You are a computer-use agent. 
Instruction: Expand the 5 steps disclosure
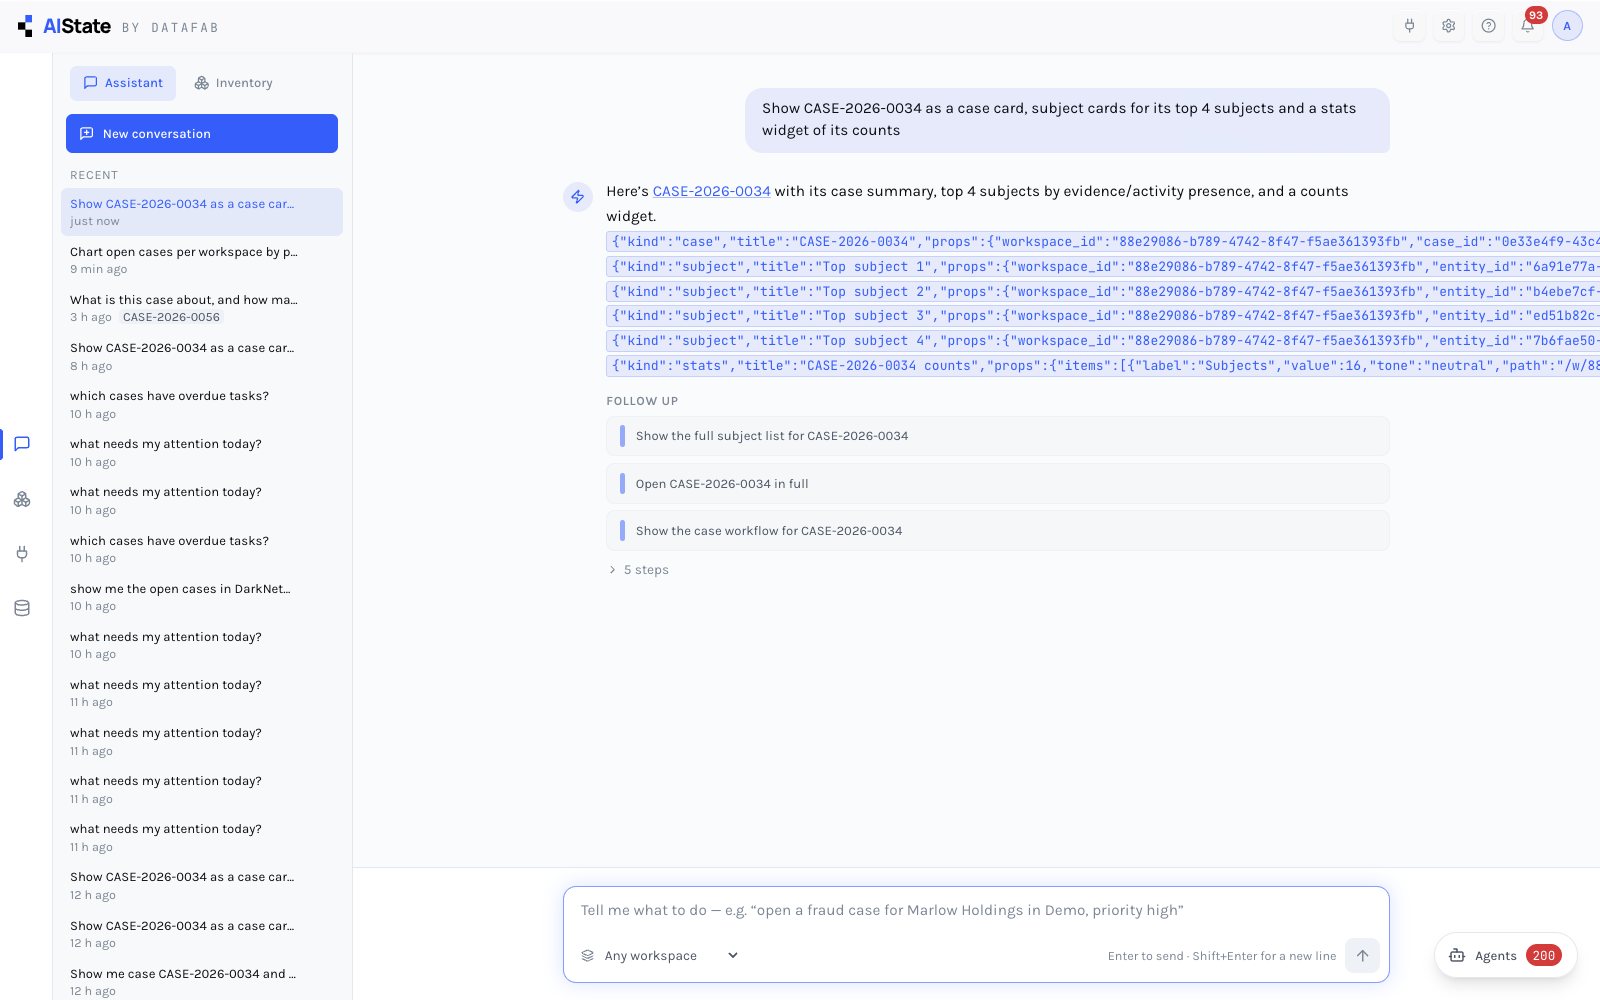click(x=639, y=570)
